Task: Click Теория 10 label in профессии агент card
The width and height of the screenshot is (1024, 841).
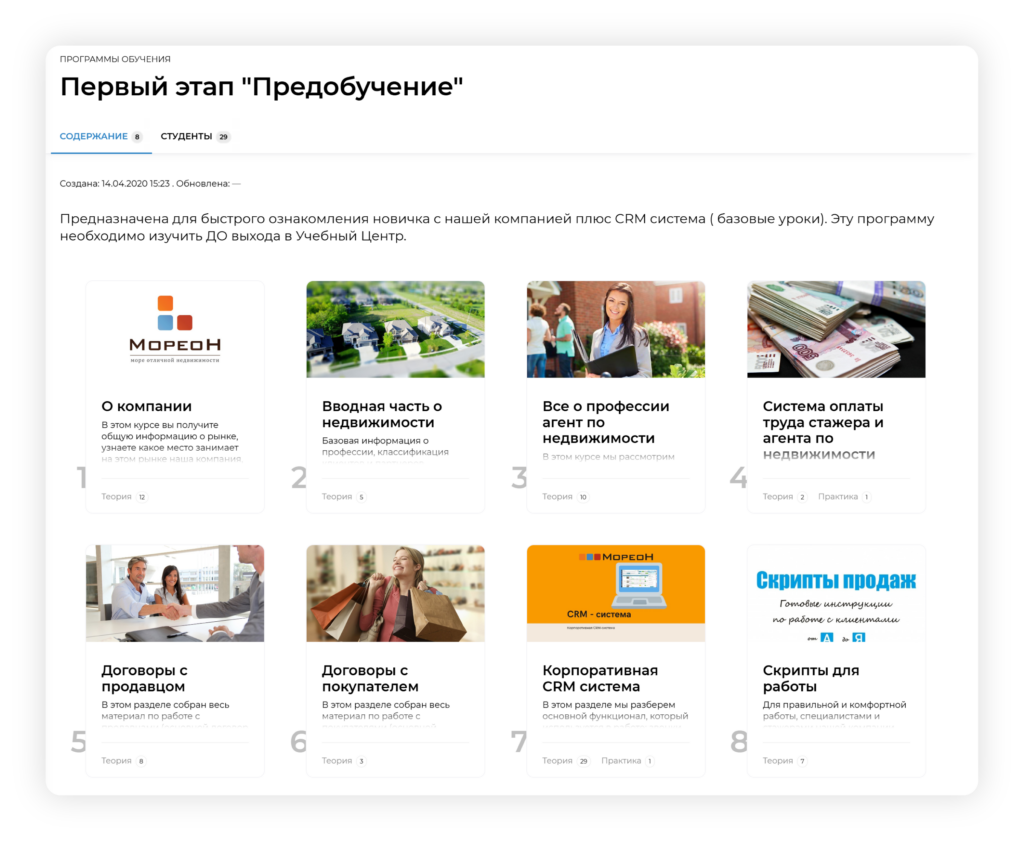Action: [565, 497]
